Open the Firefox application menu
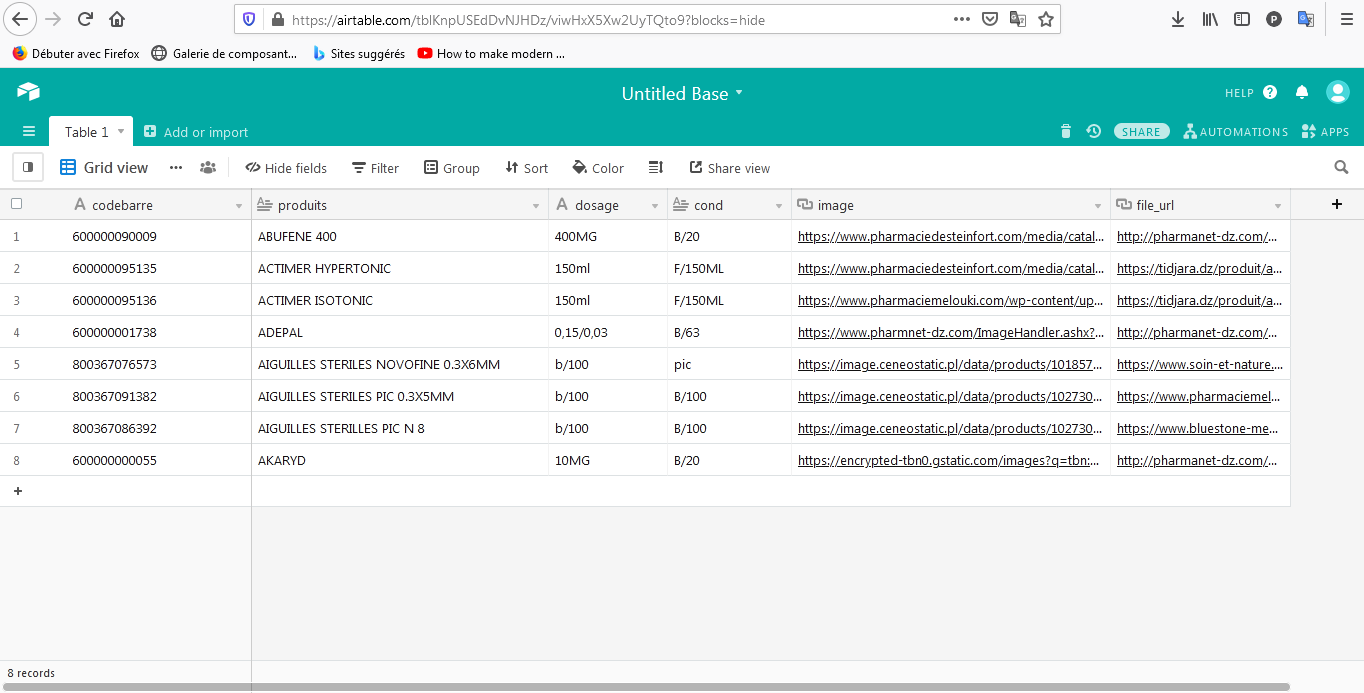This screenshot has height=693, width=1364. 1346,19
